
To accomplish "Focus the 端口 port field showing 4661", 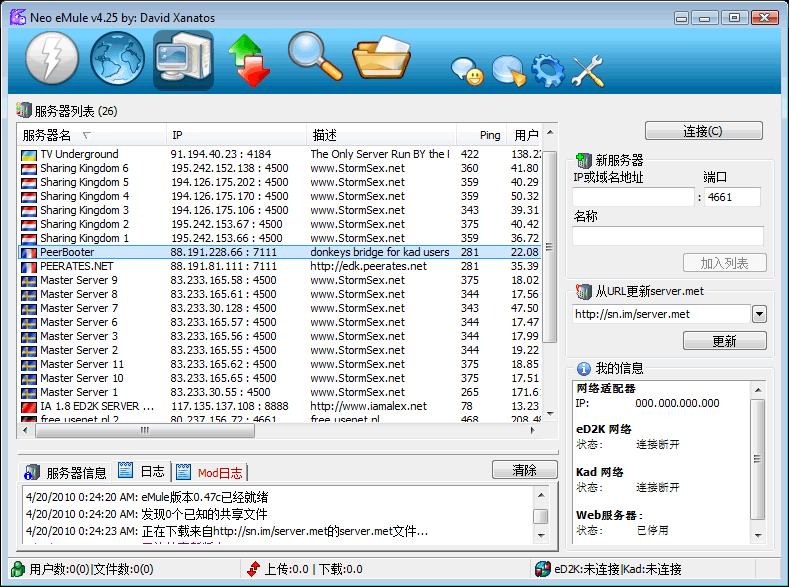I will tap(732, 197).
